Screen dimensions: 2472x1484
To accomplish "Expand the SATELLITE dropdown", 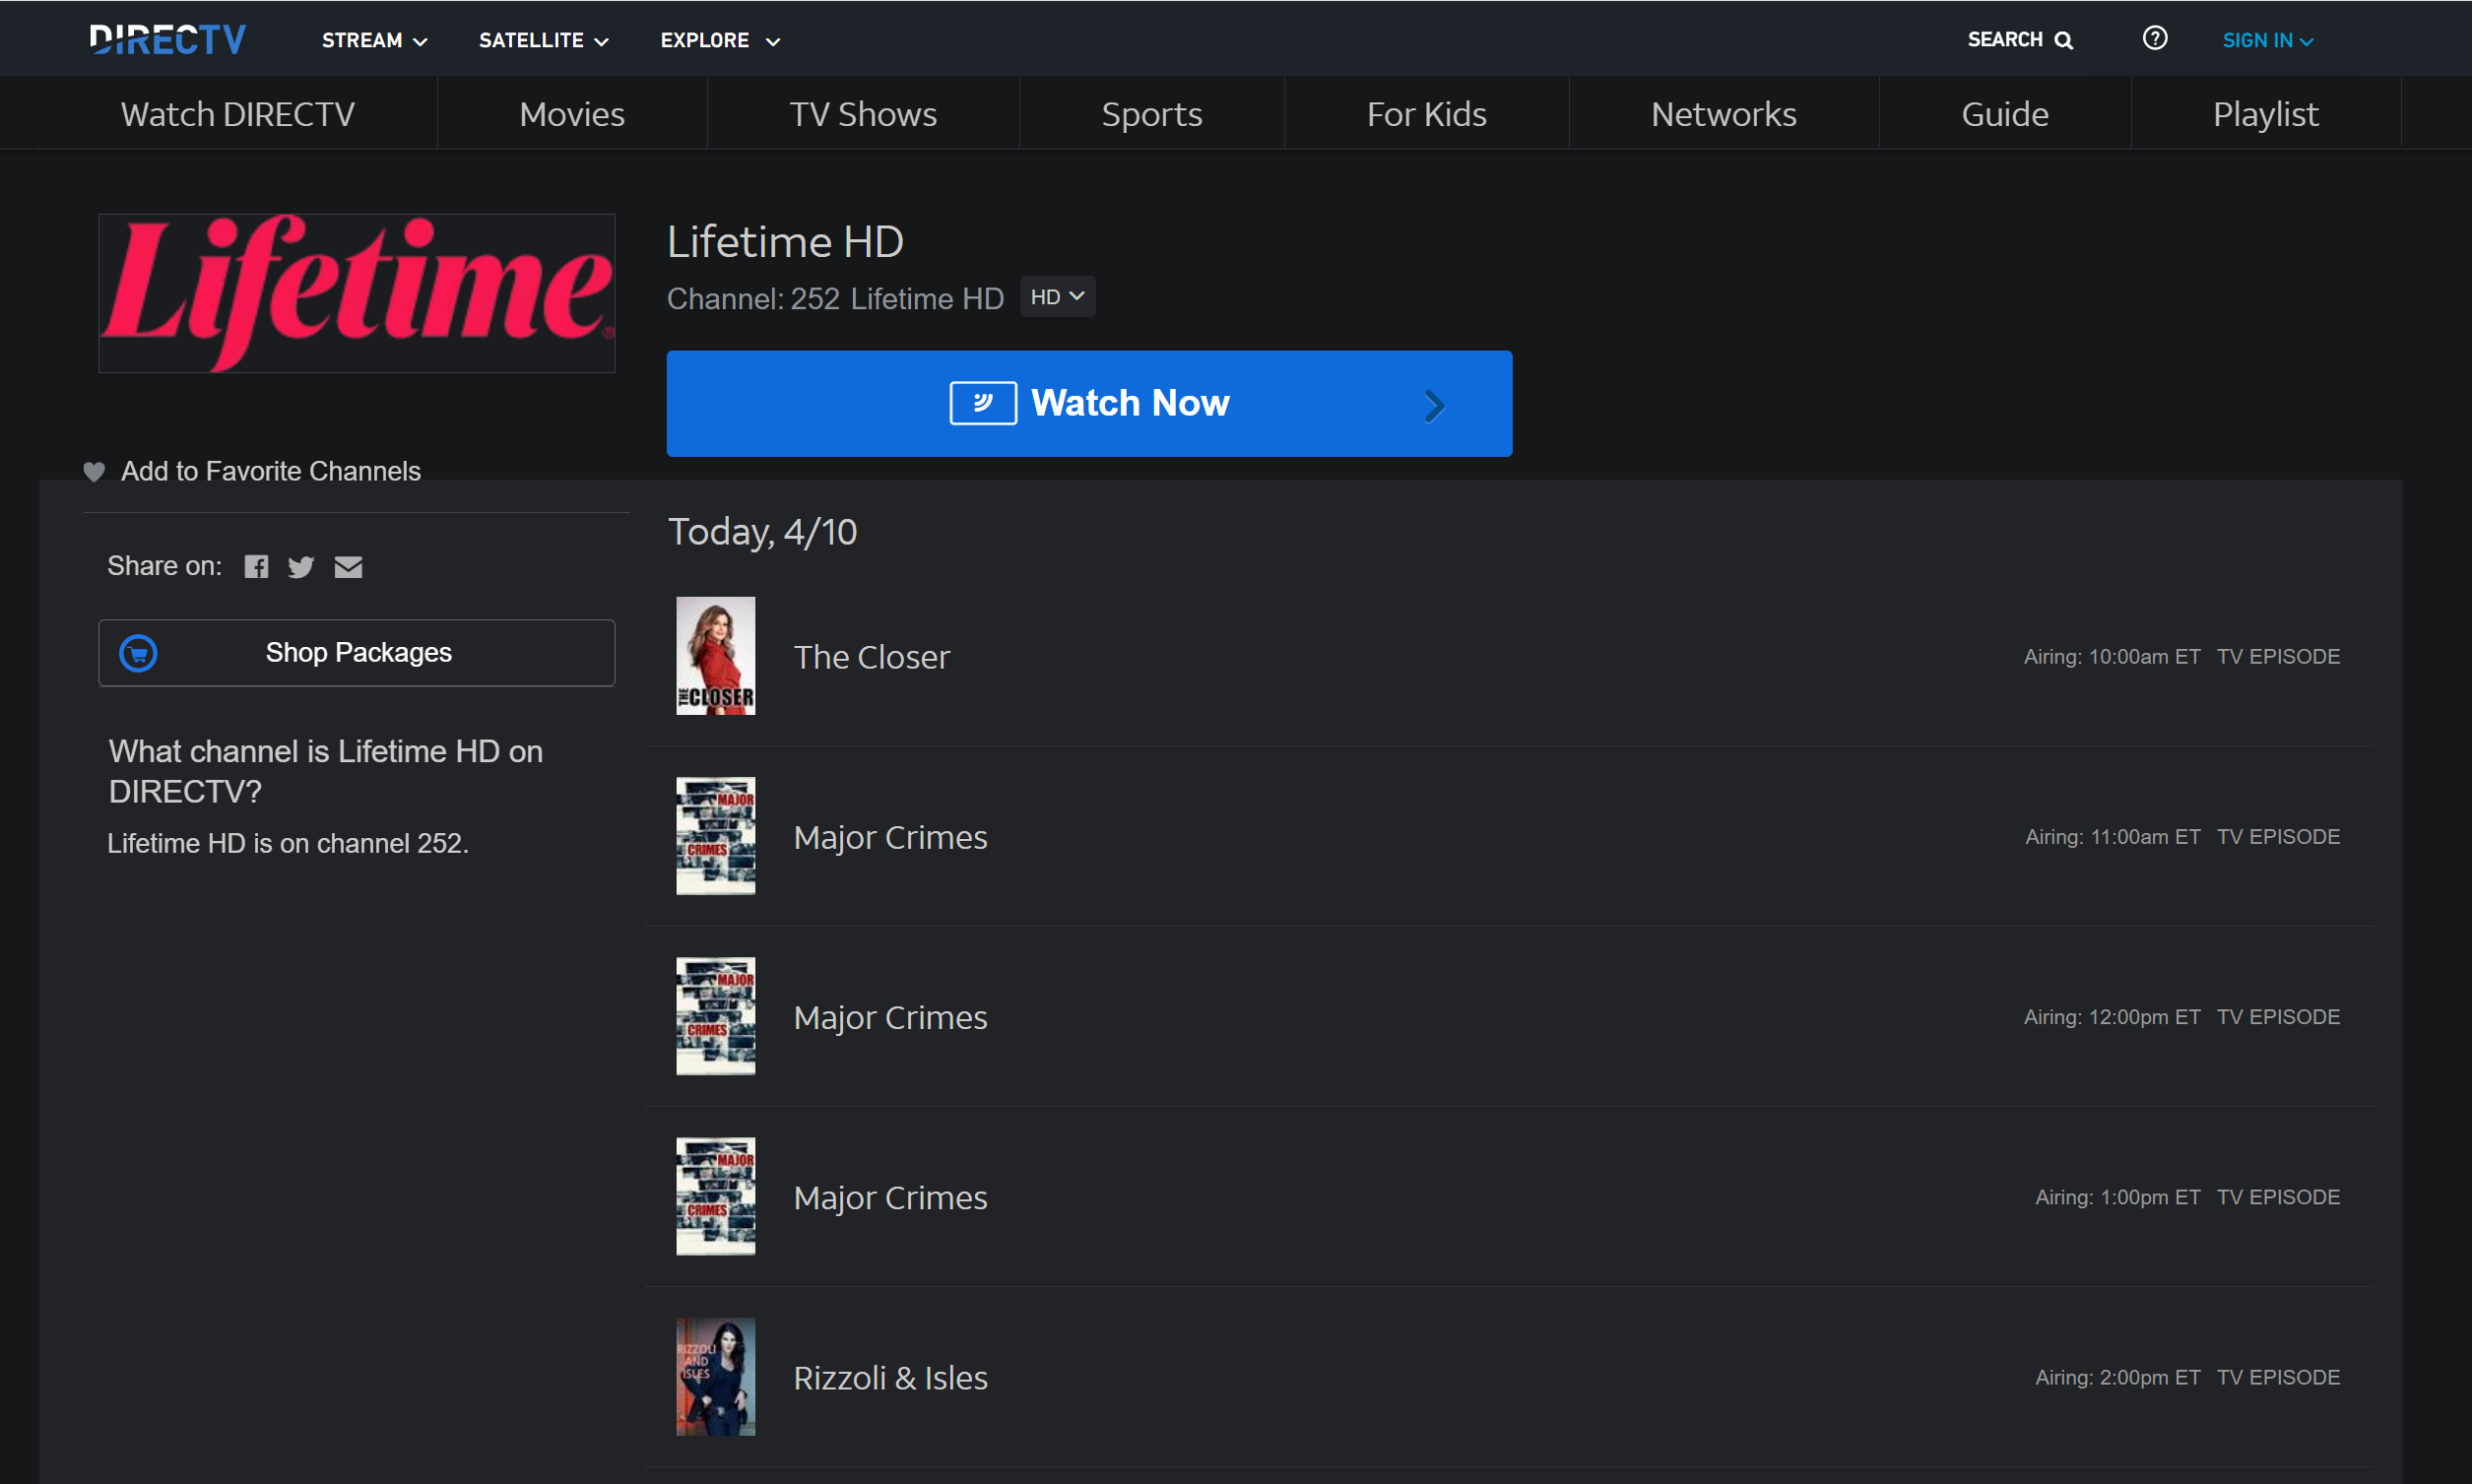I will pyautogui.click(x=543, y=40).
